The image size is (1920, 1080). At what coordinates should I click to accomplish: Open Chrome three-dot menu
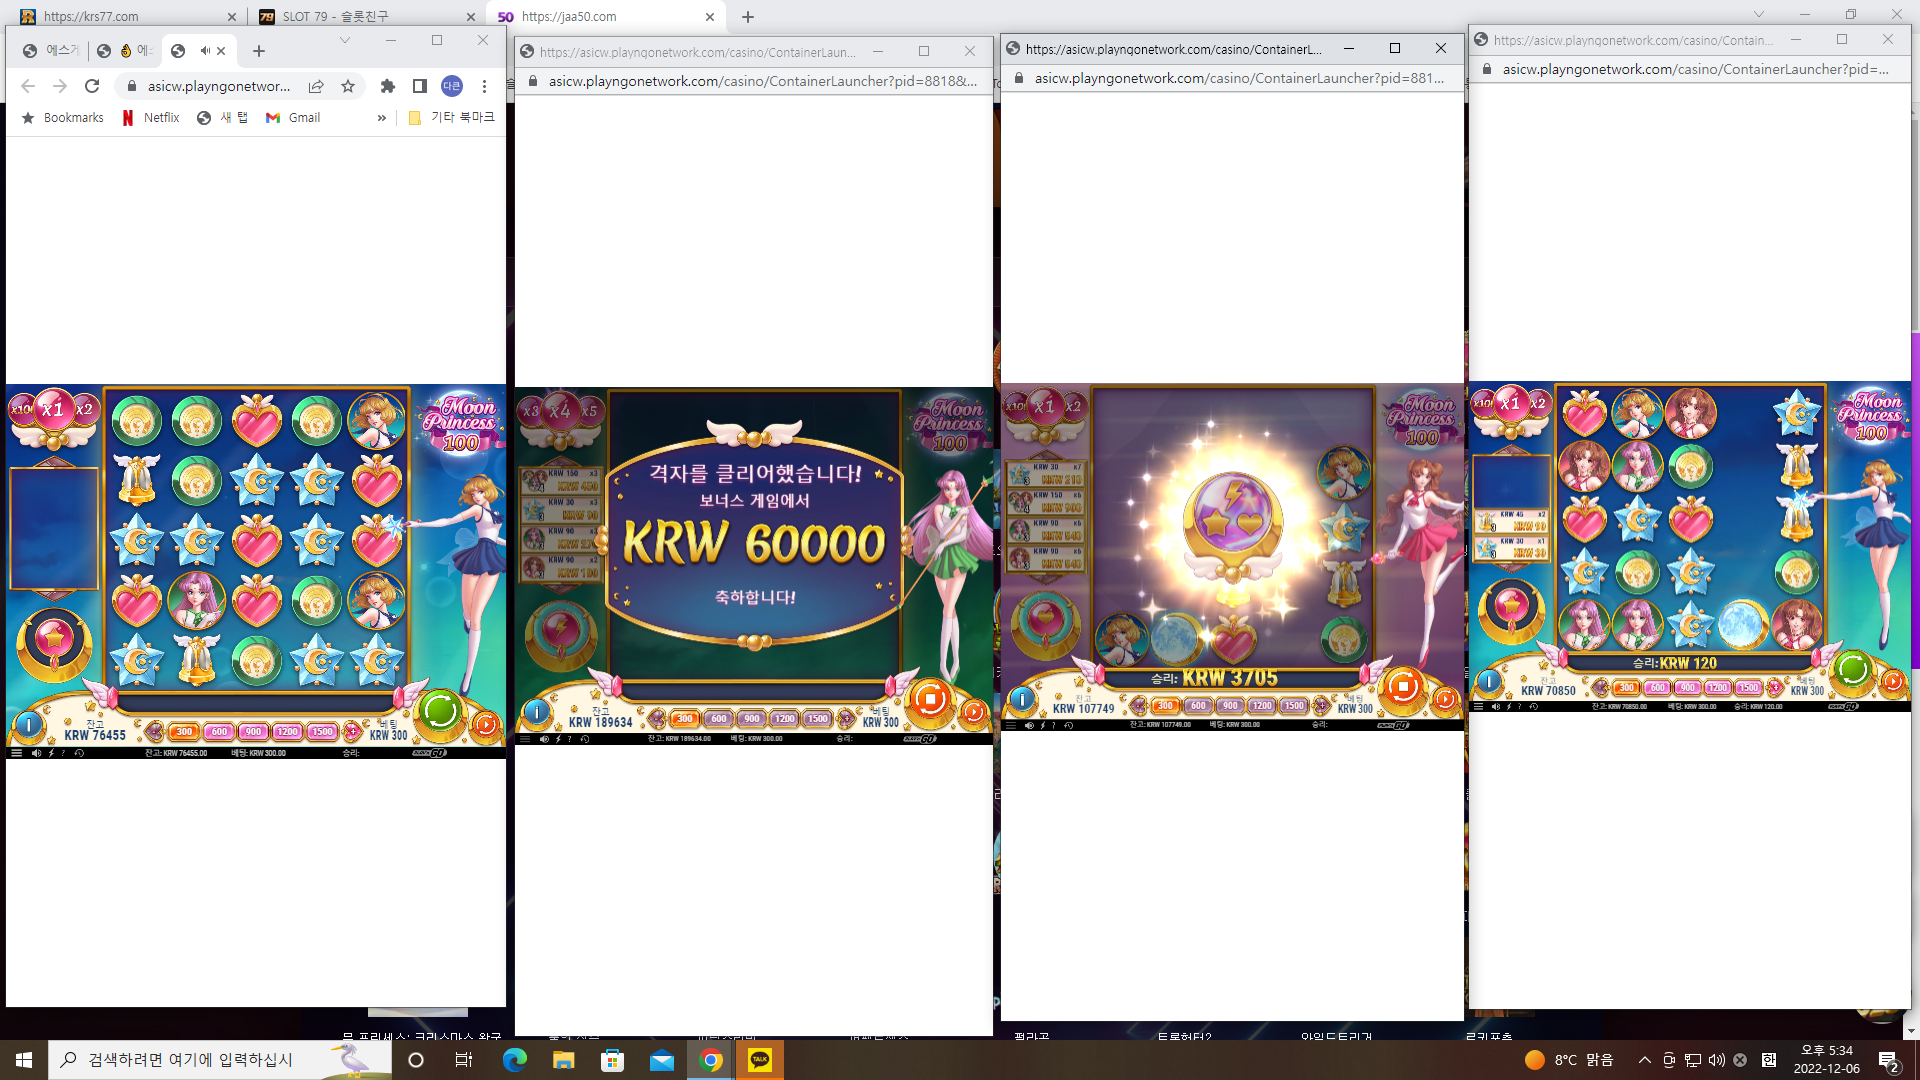tap(484, 86)
